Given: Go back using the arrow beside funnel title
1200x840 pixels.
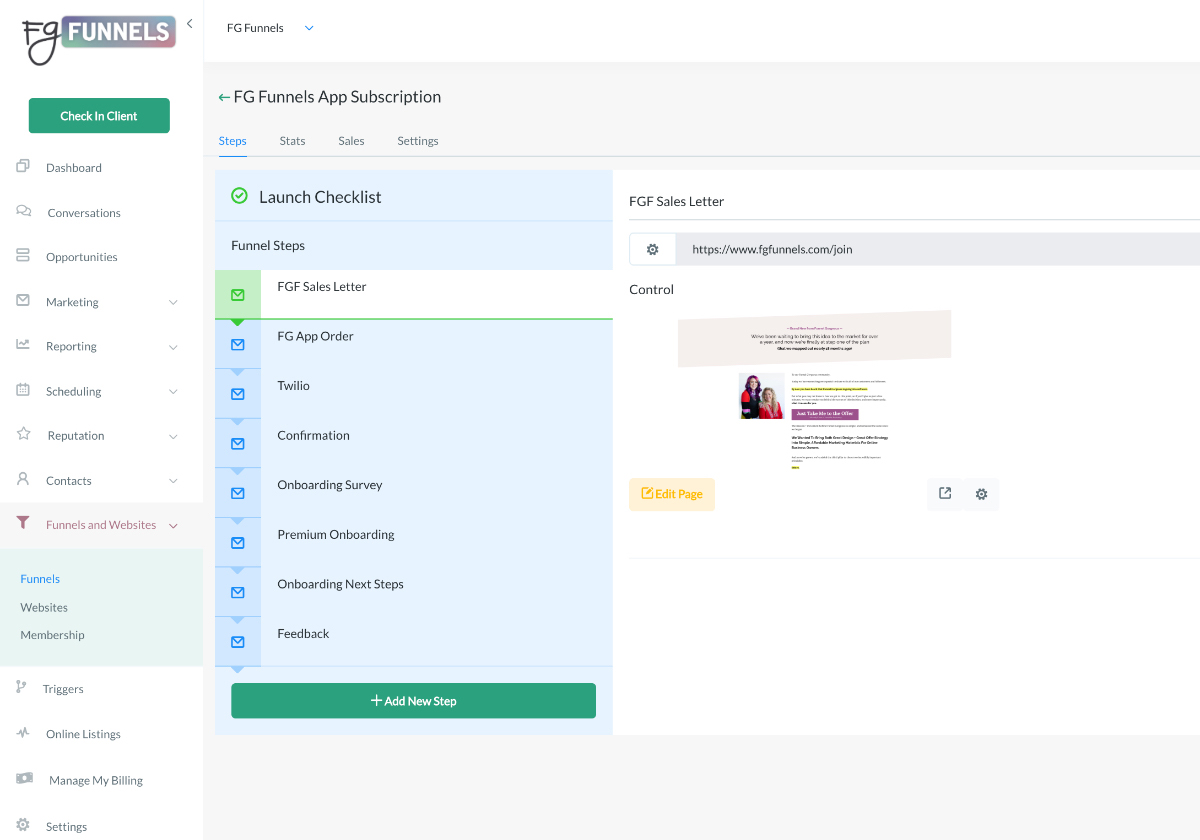Looking at the screenshot, I should [224, 97].
